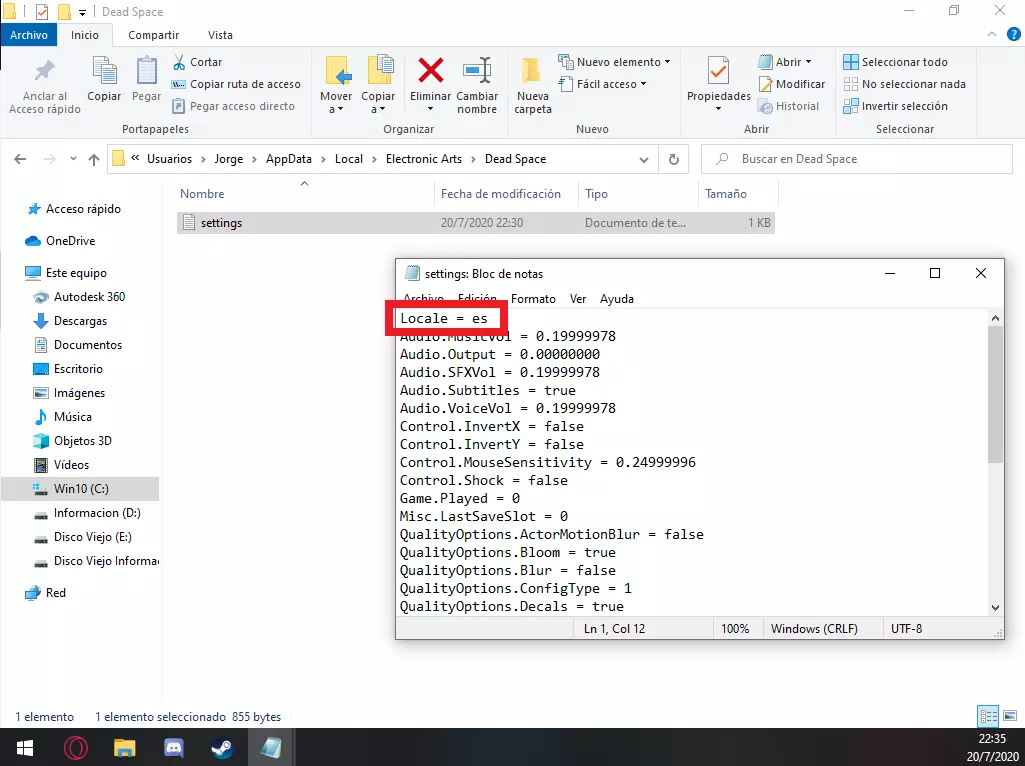Open recent locations dropdown arrow

pos(73,159)
